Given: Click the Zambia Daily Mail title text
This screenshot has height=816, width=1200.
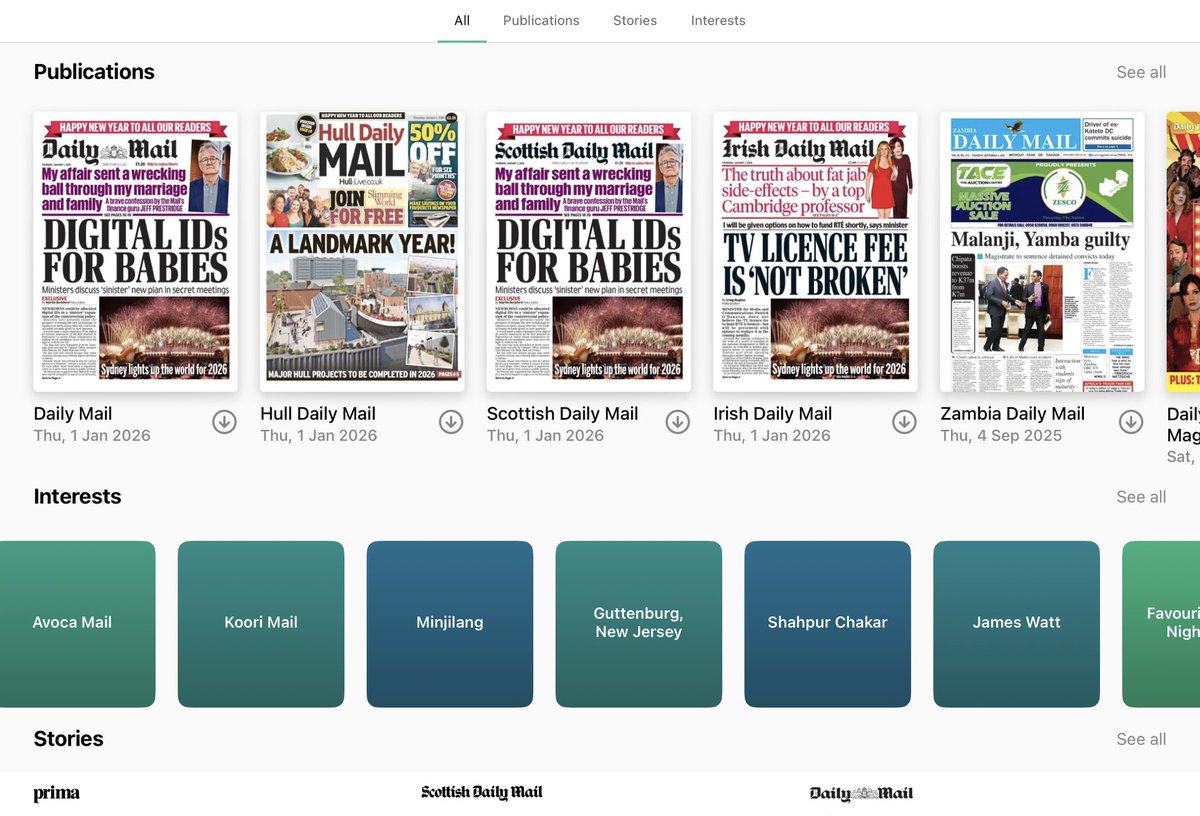Looking at the screenshot, I should [1013, 413].
